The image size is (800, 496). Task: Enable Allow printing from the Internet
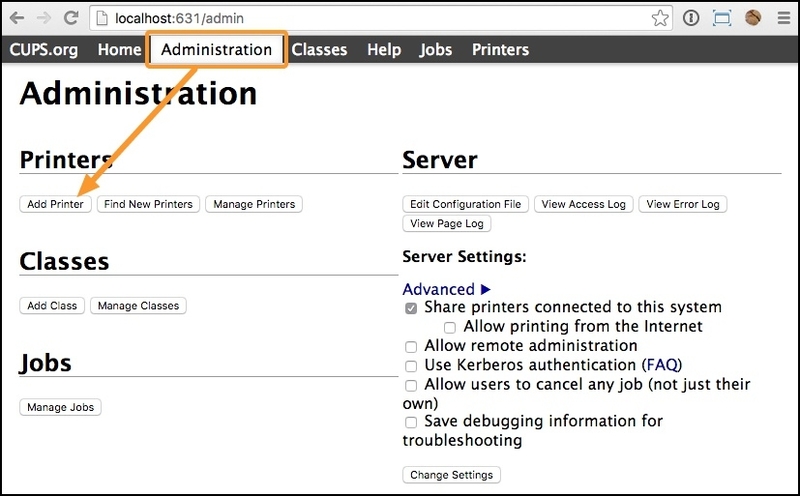click(x=450, y=327)
